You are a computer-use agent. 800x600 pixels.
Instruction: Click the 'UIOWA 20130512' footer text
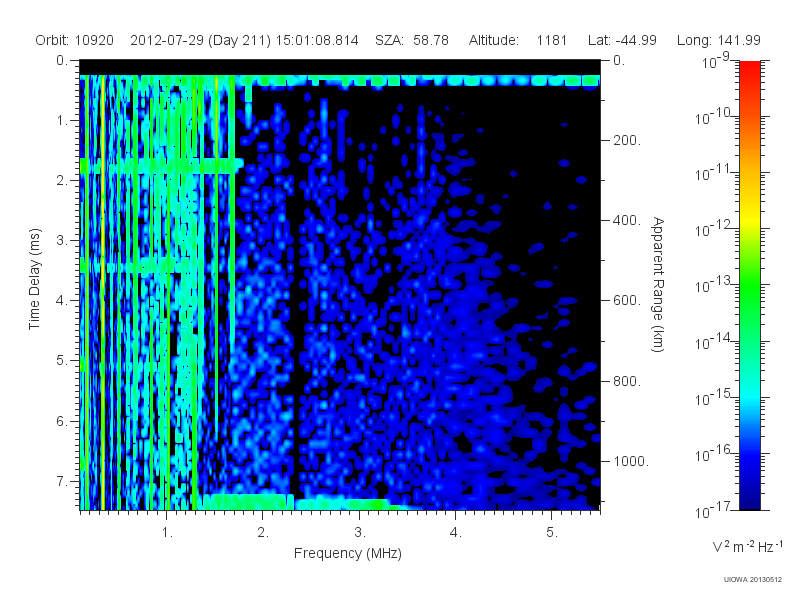pos(753,580)
